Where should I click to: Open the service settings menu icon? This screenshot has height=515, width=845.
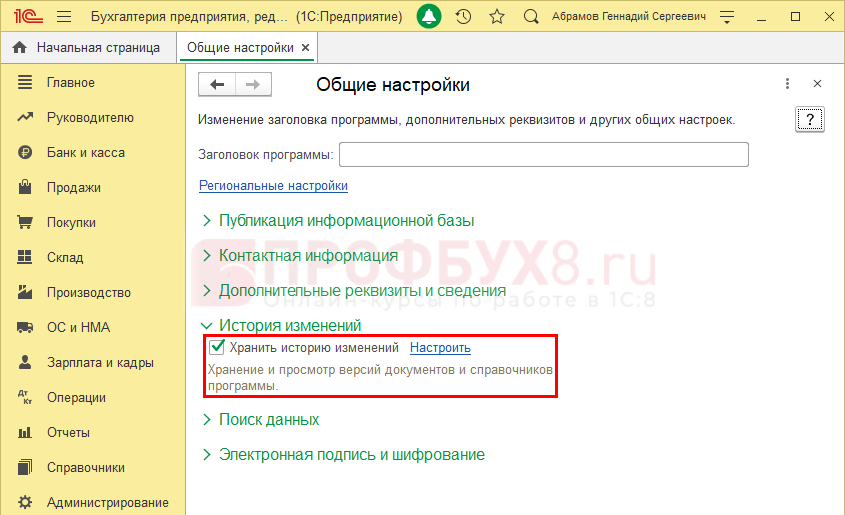727,17
